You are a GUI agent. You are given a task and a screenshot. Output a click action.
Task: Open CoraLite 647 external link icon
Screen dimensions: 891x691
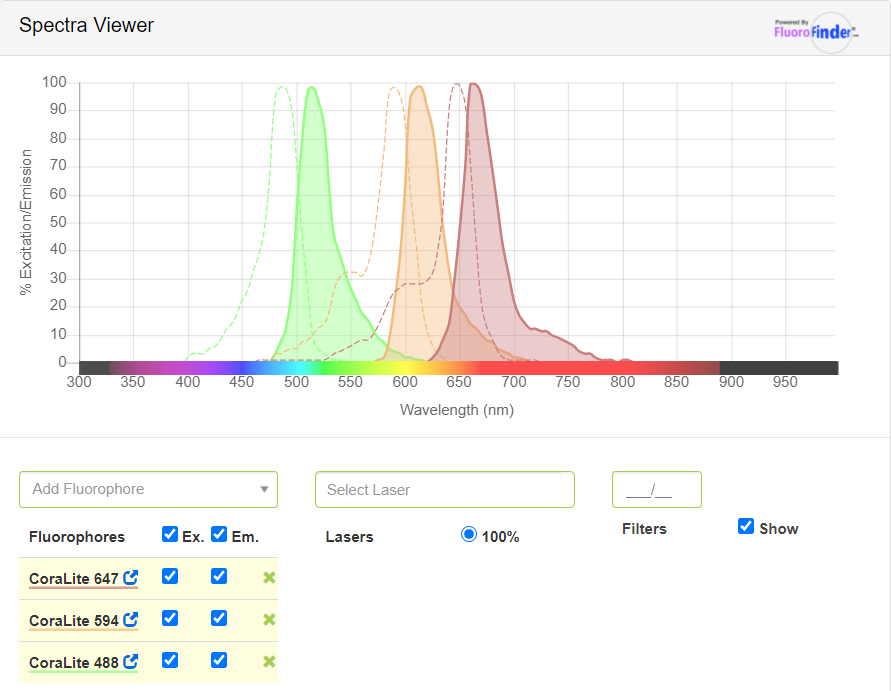click(x=130, y=578)
